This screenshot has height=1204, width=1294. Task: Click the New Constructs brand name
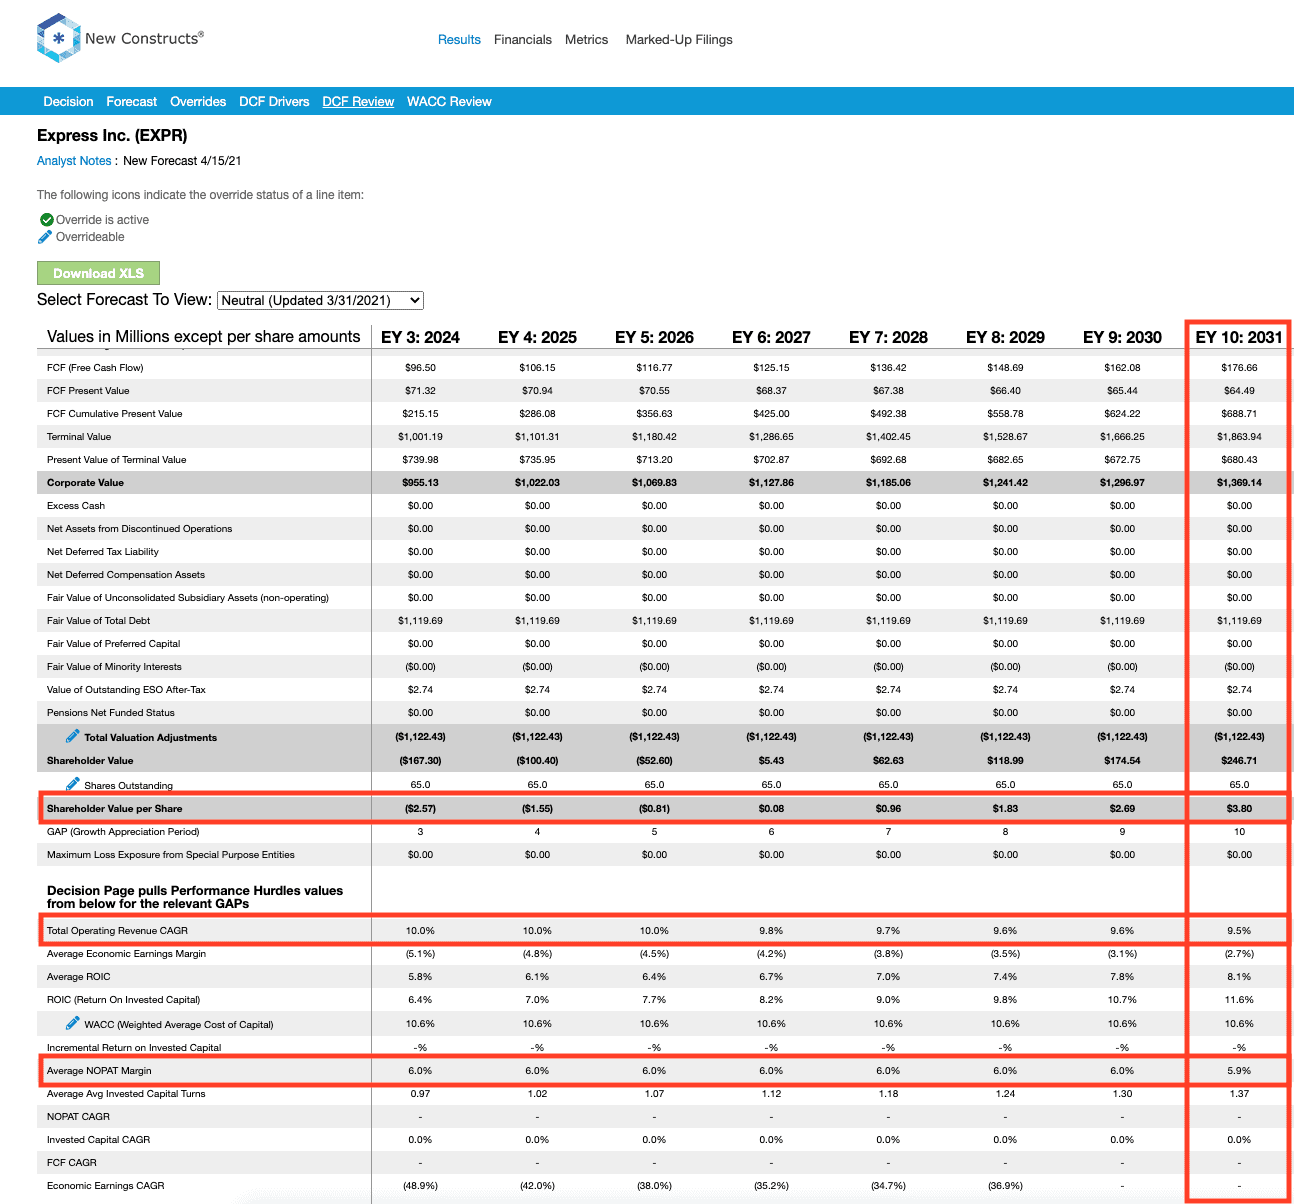point(144,38)
